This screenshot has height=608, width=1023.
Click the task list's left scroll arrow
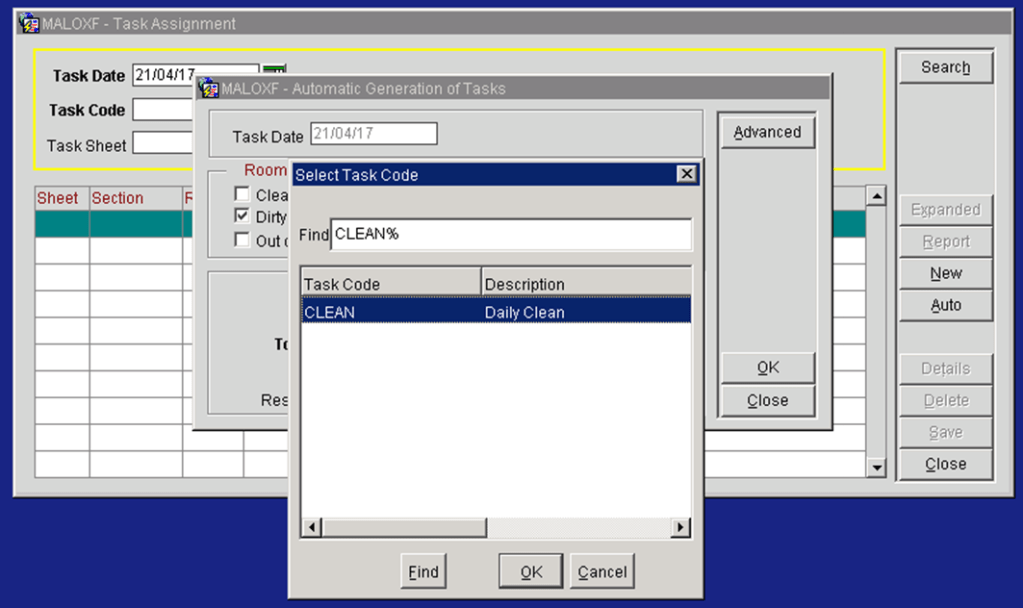[x=312, y=527]
